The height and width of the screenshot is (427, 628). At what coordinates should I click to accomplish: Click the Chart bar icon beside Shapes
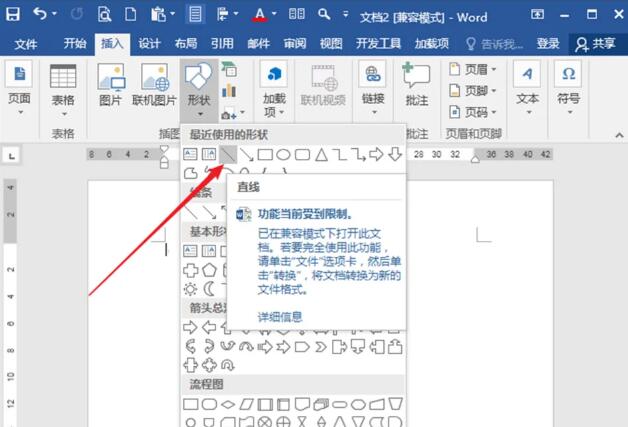[229, 91]
